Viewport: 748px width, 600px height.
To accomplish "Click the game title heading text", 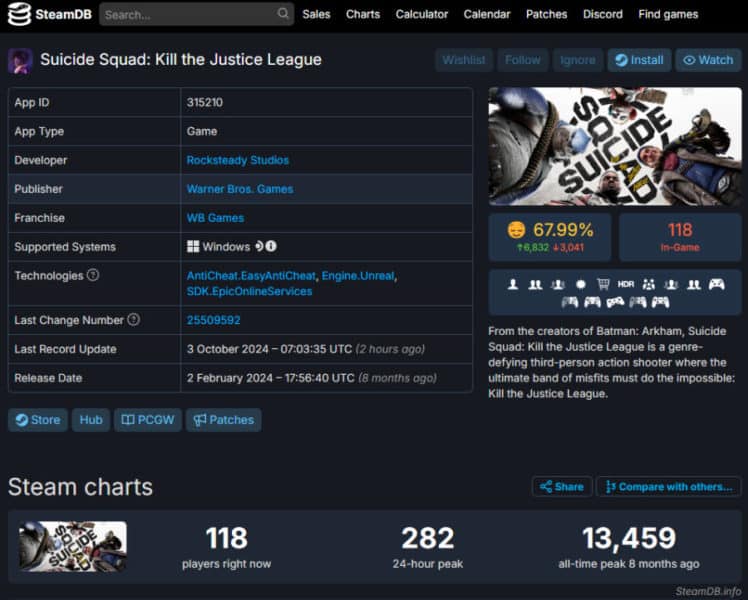I will pos(181,60).
